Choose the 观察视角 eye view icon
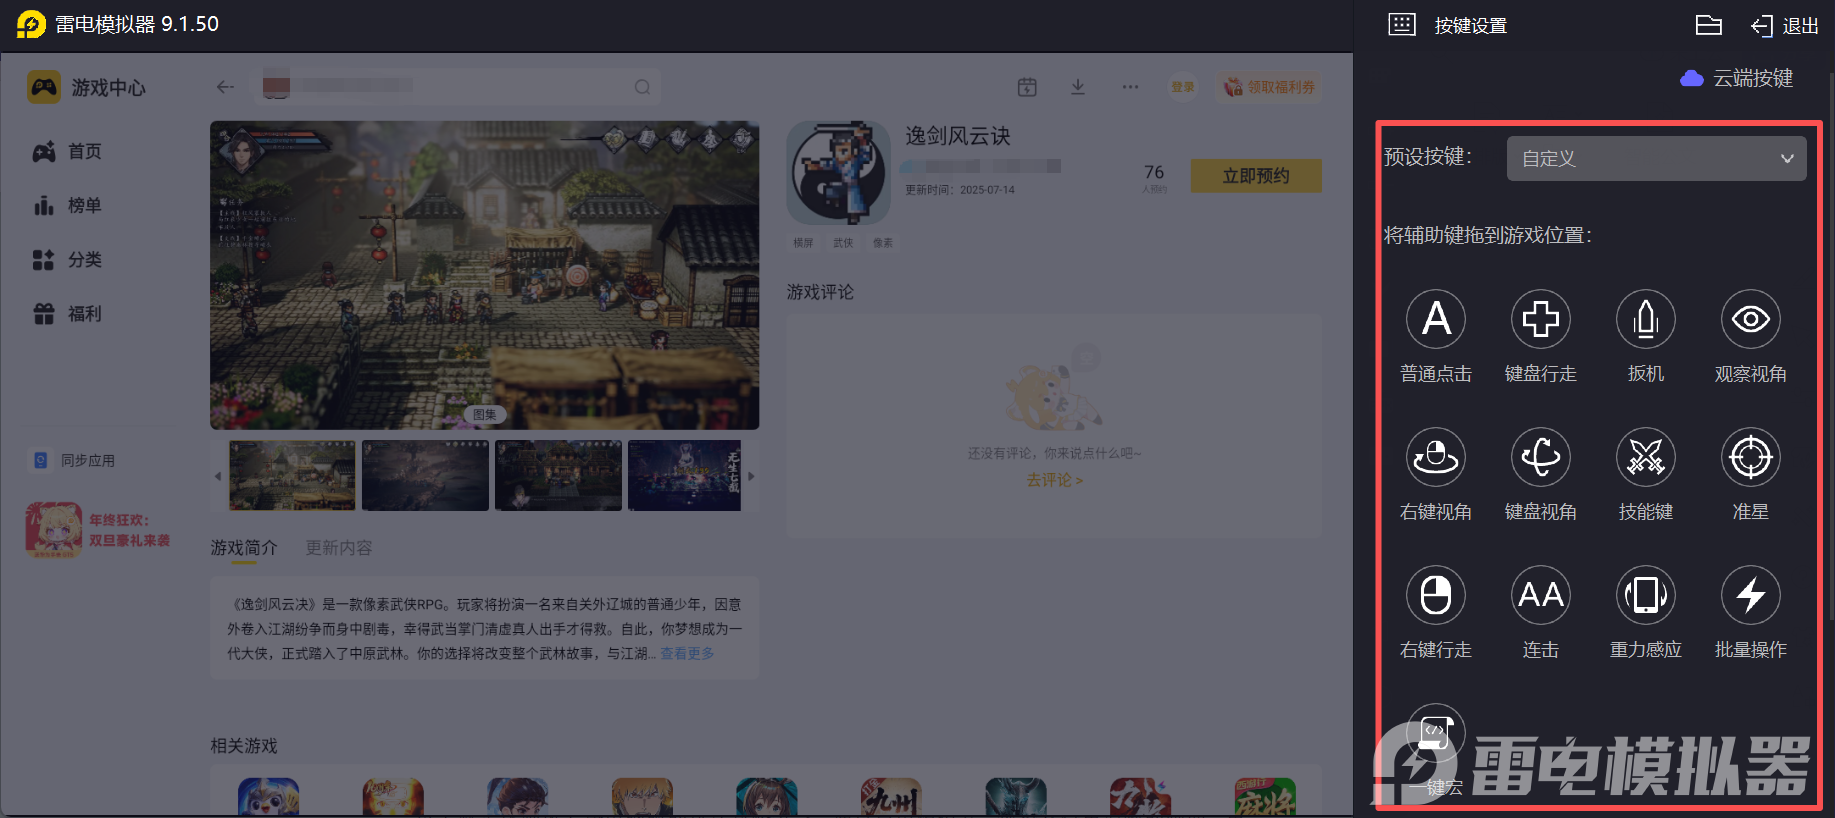 click(1751, 319)
